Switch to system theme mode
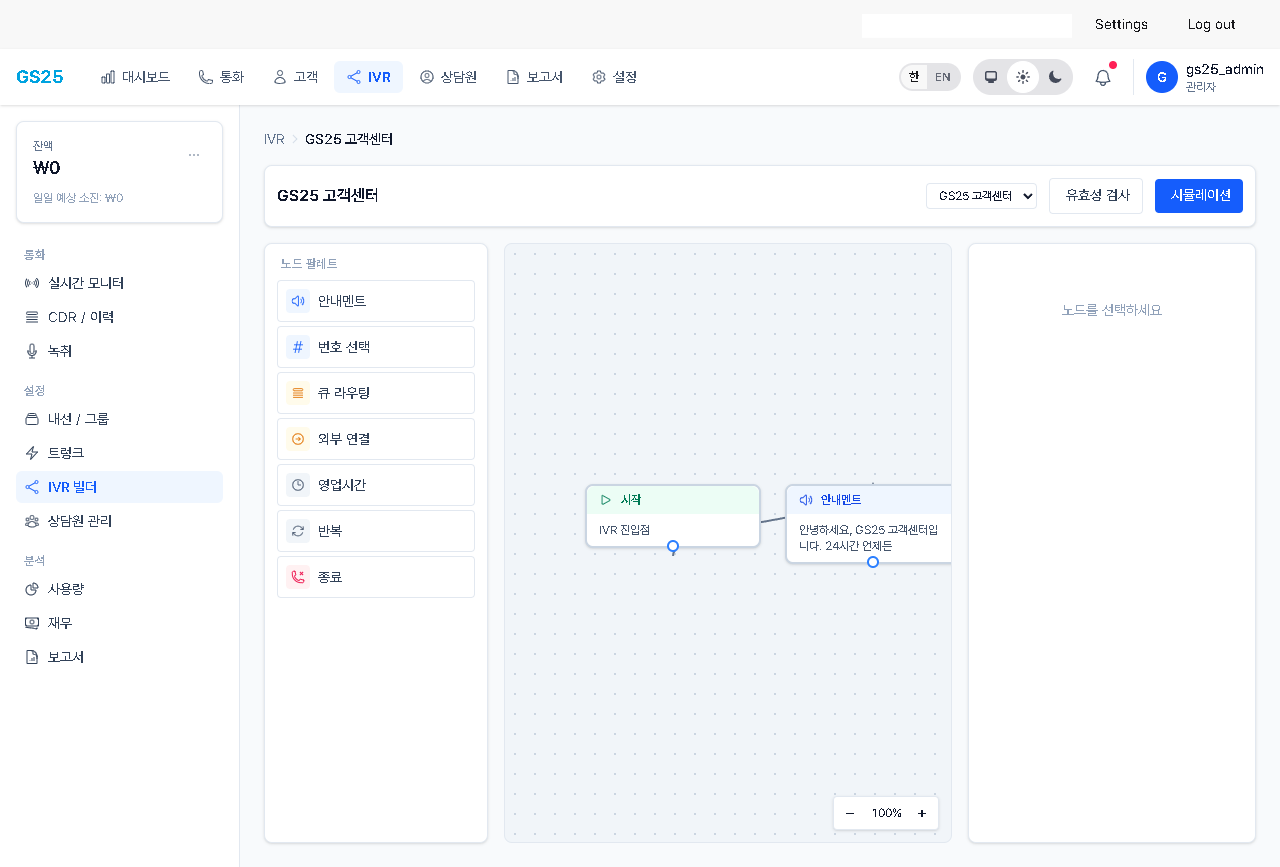The image size is (1280, 867). coord(991,77)
